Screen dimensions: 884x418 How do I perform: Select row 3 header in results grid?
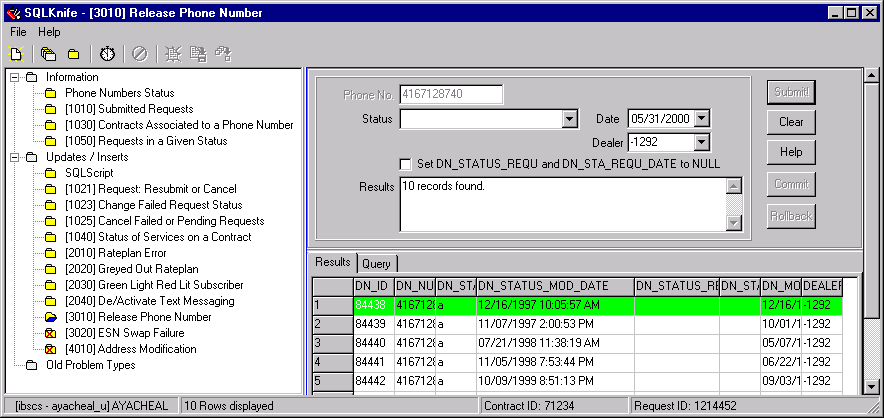coord(329,342)
